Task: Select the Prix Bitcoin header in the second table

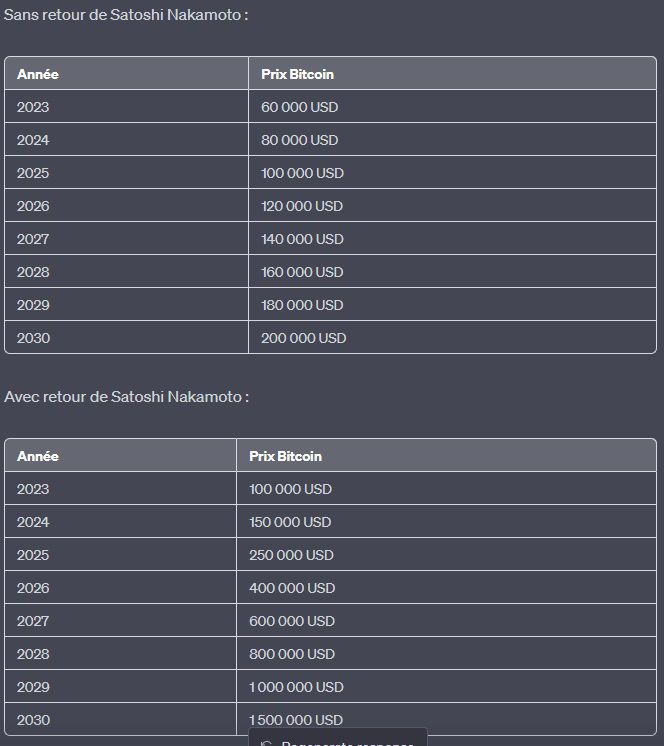Action: pyautogui.click(x=285, y=456)
